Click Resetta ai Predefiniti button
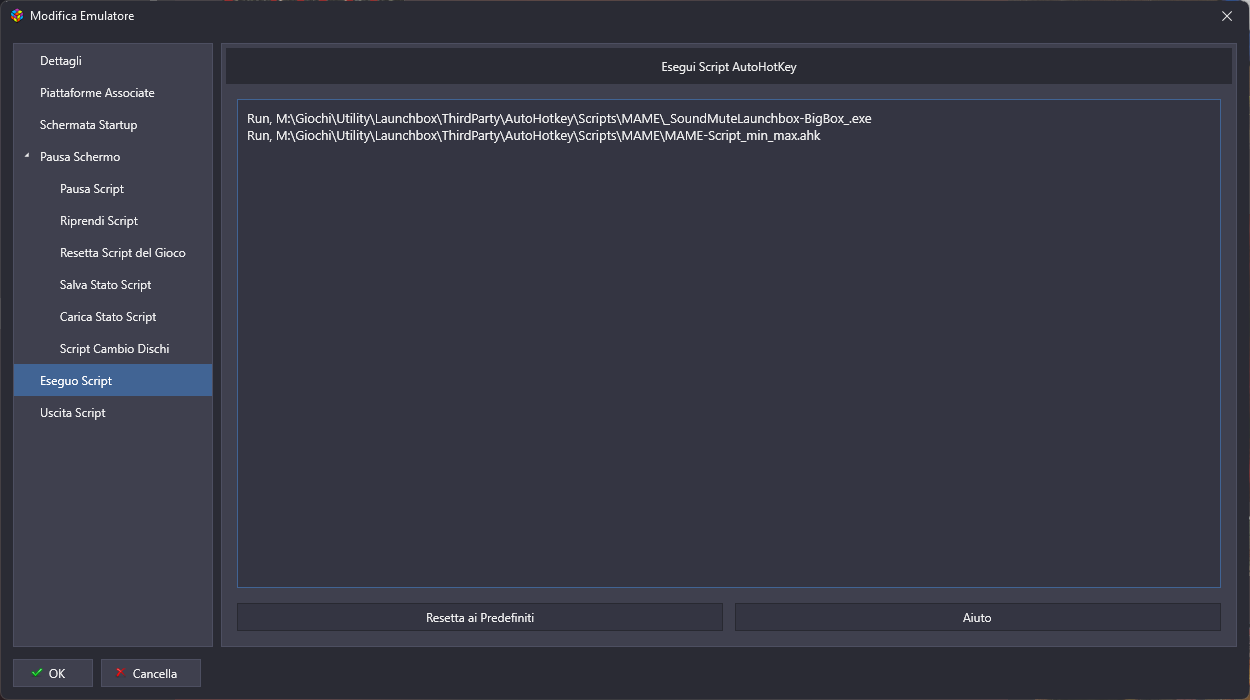Image resolution: width=1250 pixels, height=700 pixels. click(x=480, y=617)
